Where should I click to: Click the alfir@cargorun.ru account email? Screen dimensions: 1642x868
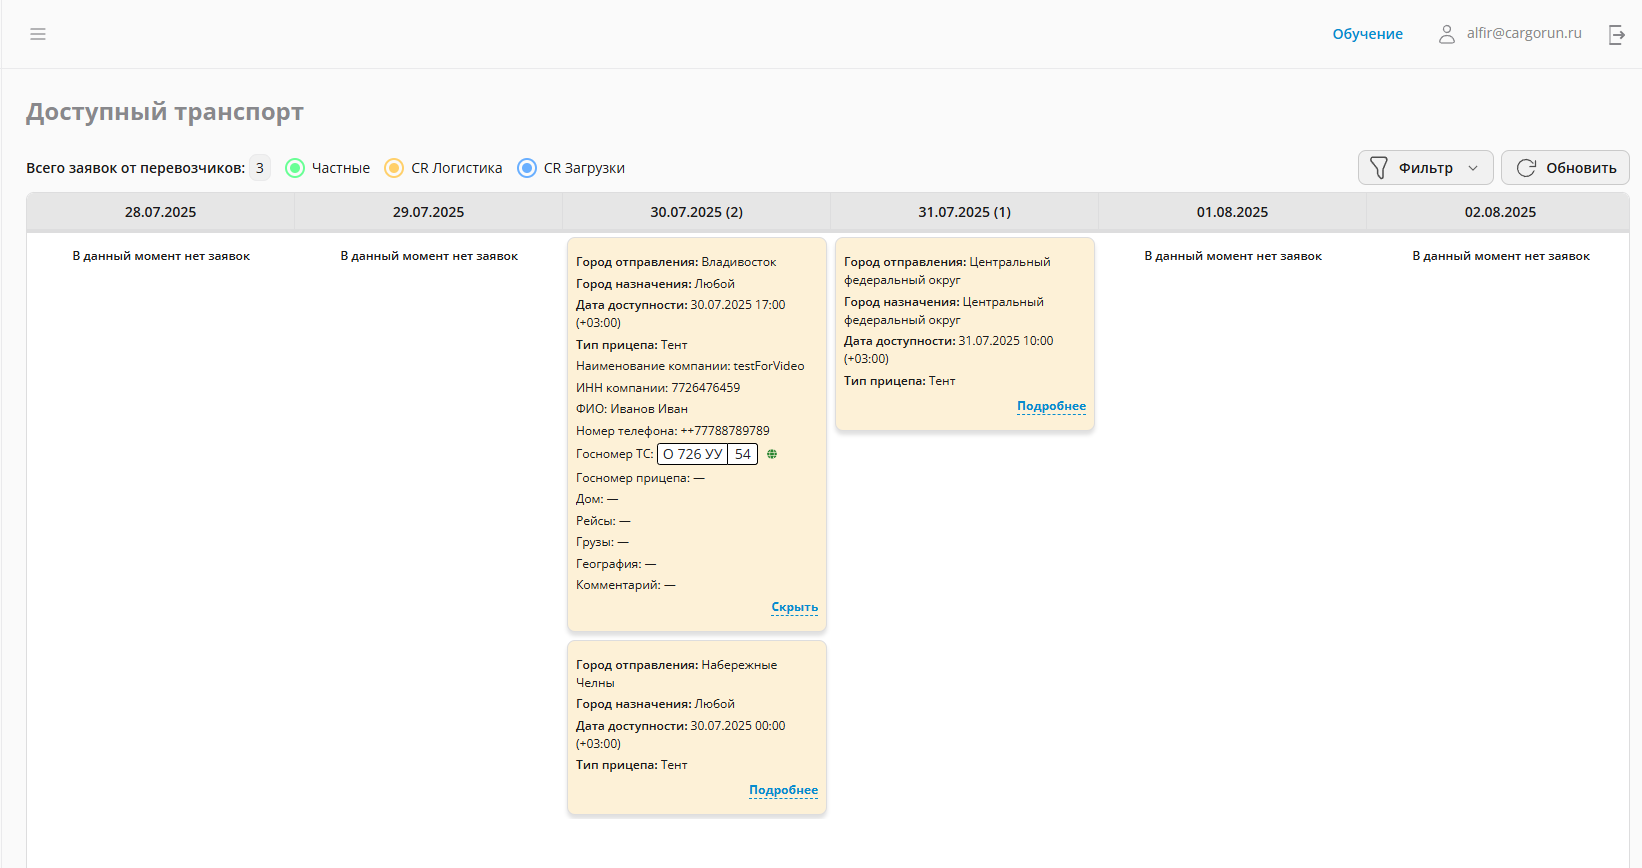[x=1524, y=33]
